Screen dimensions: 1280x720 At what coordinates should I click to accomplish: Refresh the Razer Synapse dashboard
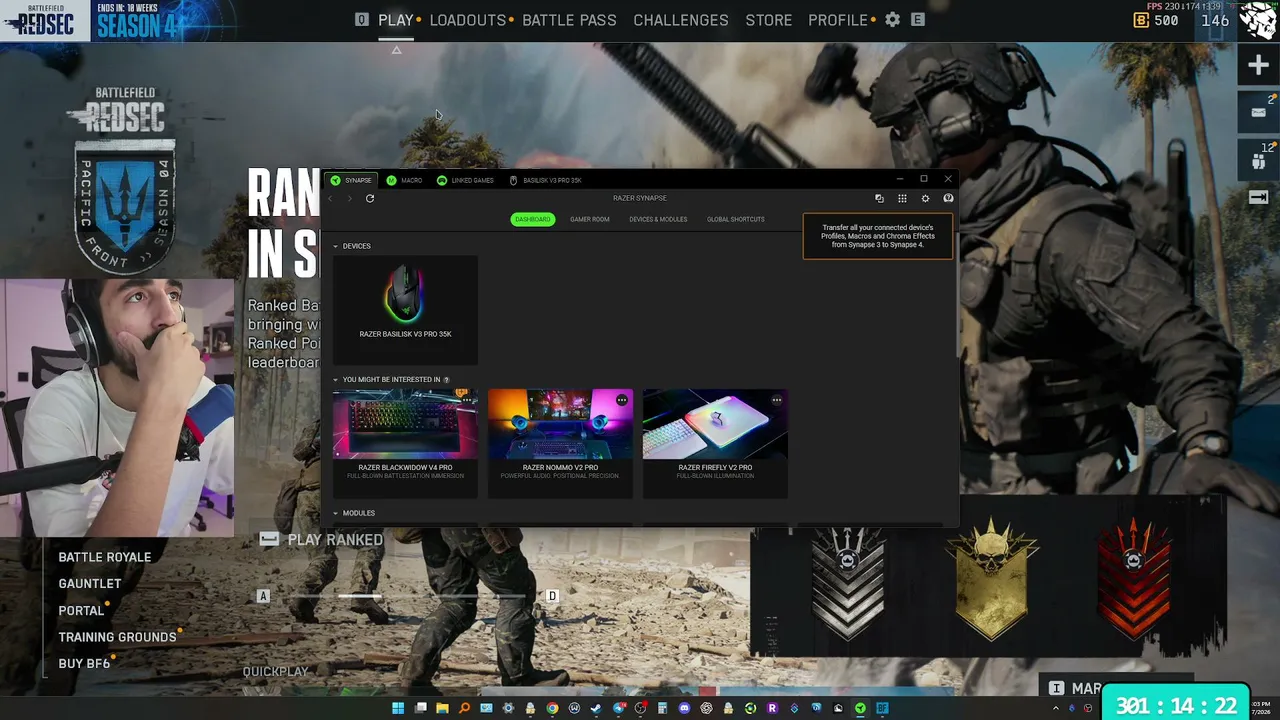coord(370,198)
